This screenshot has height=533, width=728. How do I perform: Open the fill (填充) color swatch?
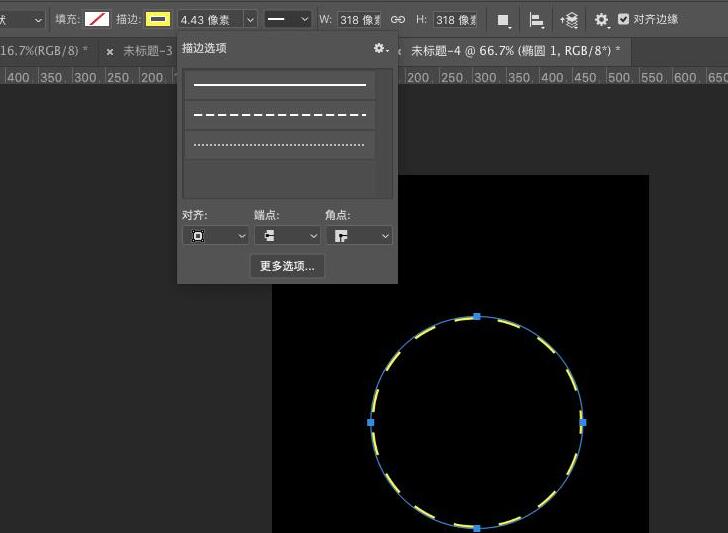97,20
